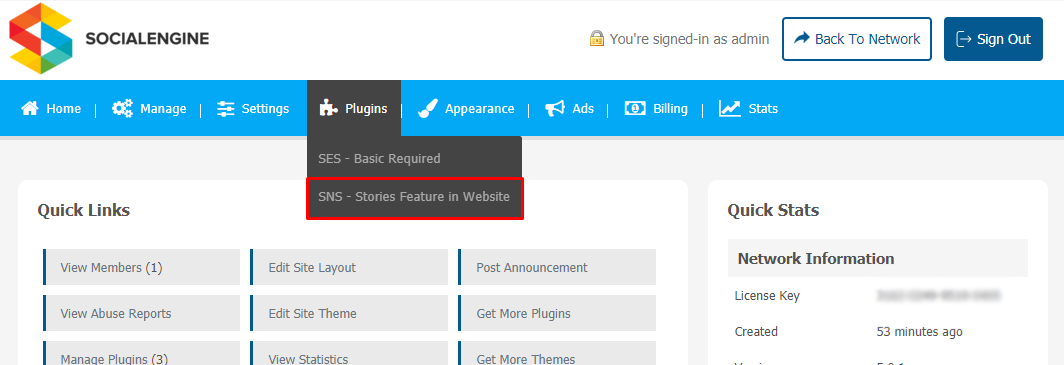The width and height of the screenshot is (1064, 365).
Task: Select SNS - Stories Feature in Website
Action: [x=415, y=198]
